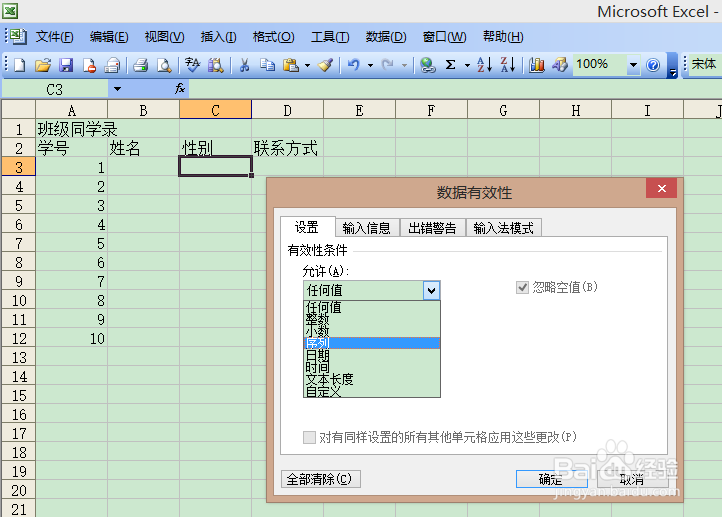Select the Format Painter brush
Image resolution: width=722 pixels, height=517 pixels.
click(325, 65)
